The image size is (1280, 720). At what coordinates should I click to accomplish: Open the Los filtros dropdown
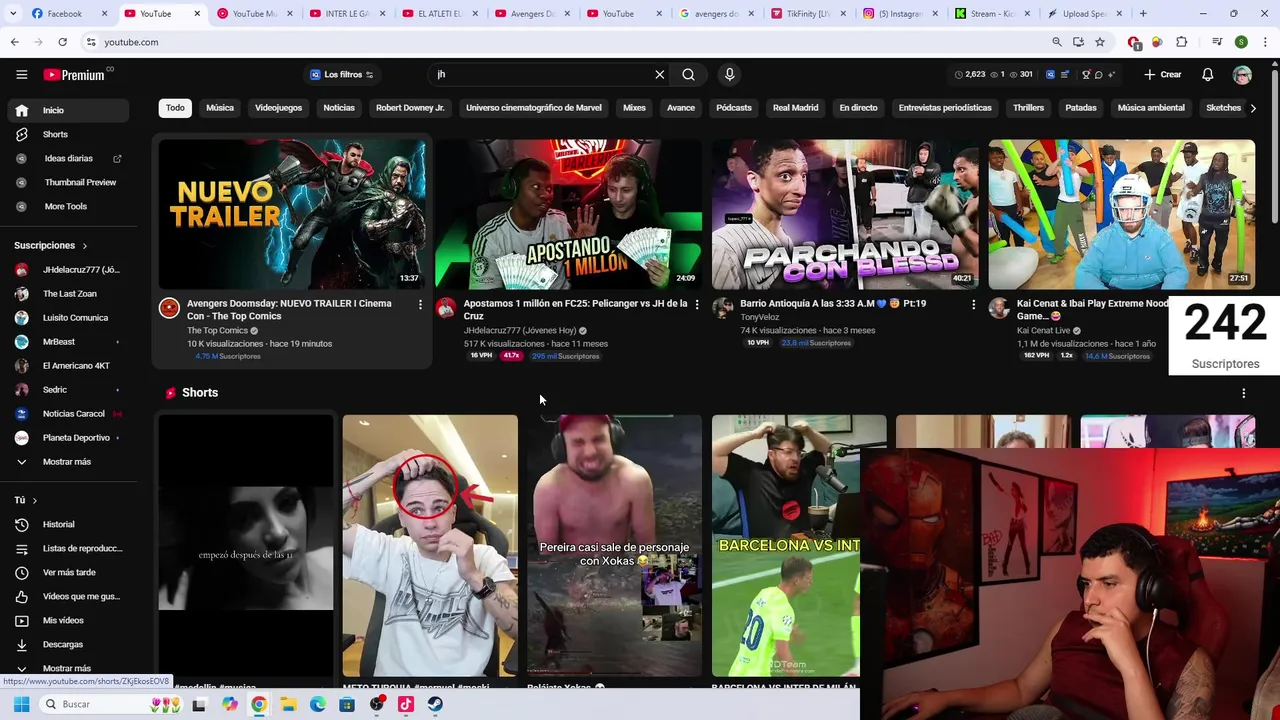pyautogui.click(x=341, y=75)
